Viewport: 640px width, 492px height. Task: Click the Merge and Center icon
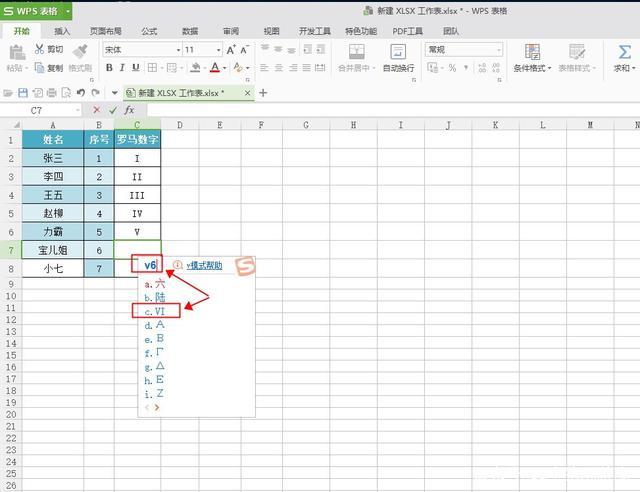[356, 52]
